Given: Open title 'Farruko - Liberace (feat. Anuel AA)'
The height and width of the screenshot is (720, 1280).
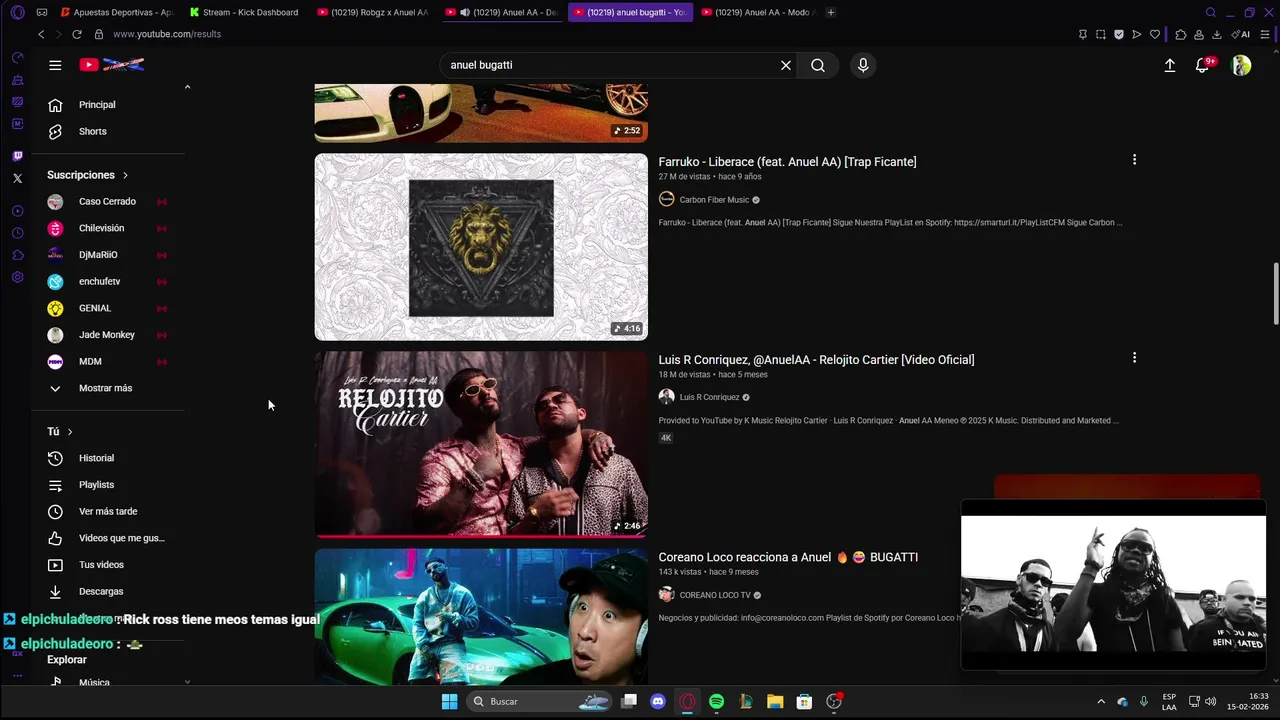Looking at the screenshot, I should tap(787, 162).
